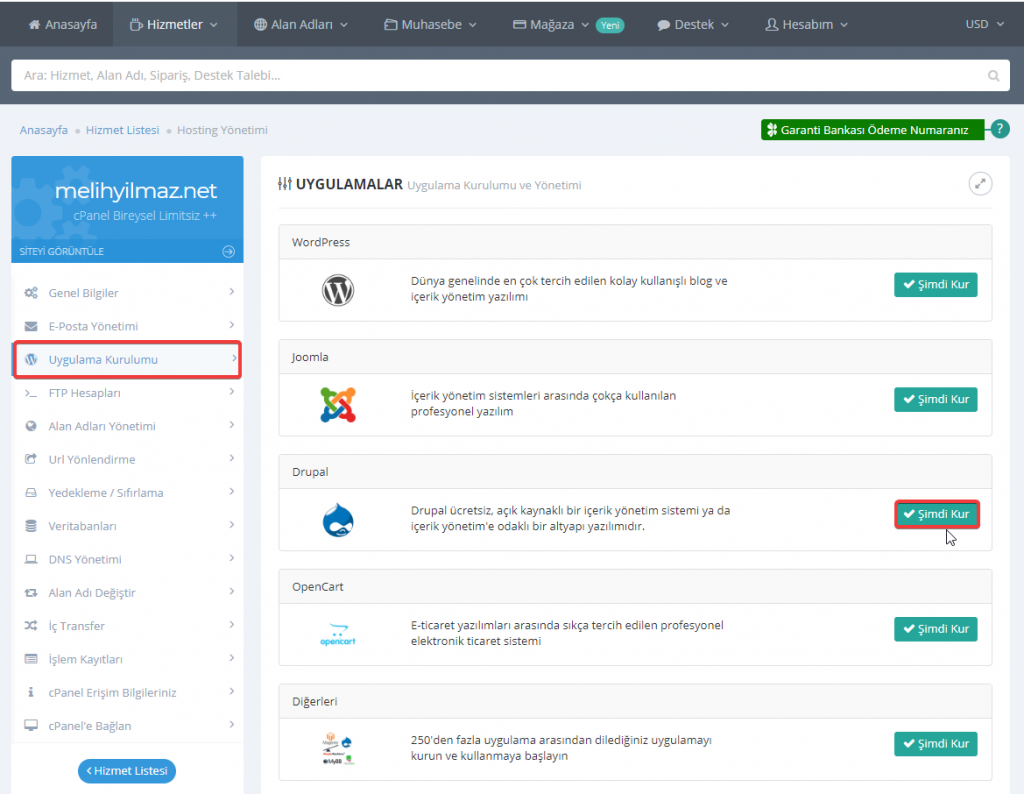Open E-Posta Yönetimi in sidebar
The image size is (1024, 794).
tap(93, 326)
